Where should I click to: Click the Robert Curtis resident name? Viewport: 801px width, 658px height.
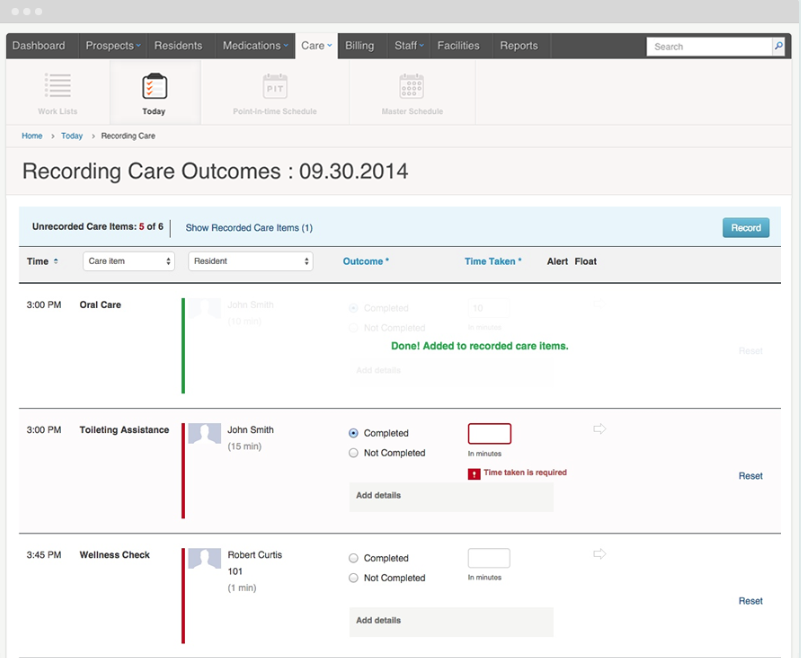[255, 555]
